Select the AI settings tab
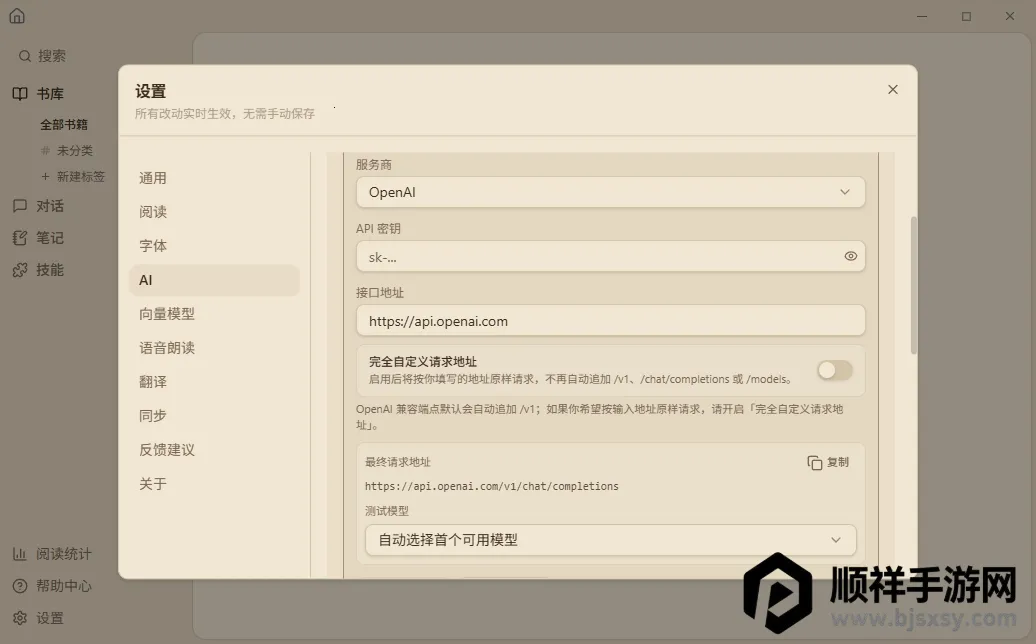Image resolution: width=1036 pixels, height=644 pixels. (214, 280)
